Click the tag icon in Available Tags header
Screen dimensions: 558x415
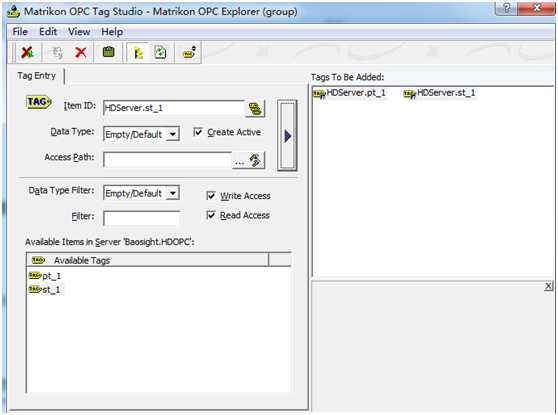click(38, 260)
